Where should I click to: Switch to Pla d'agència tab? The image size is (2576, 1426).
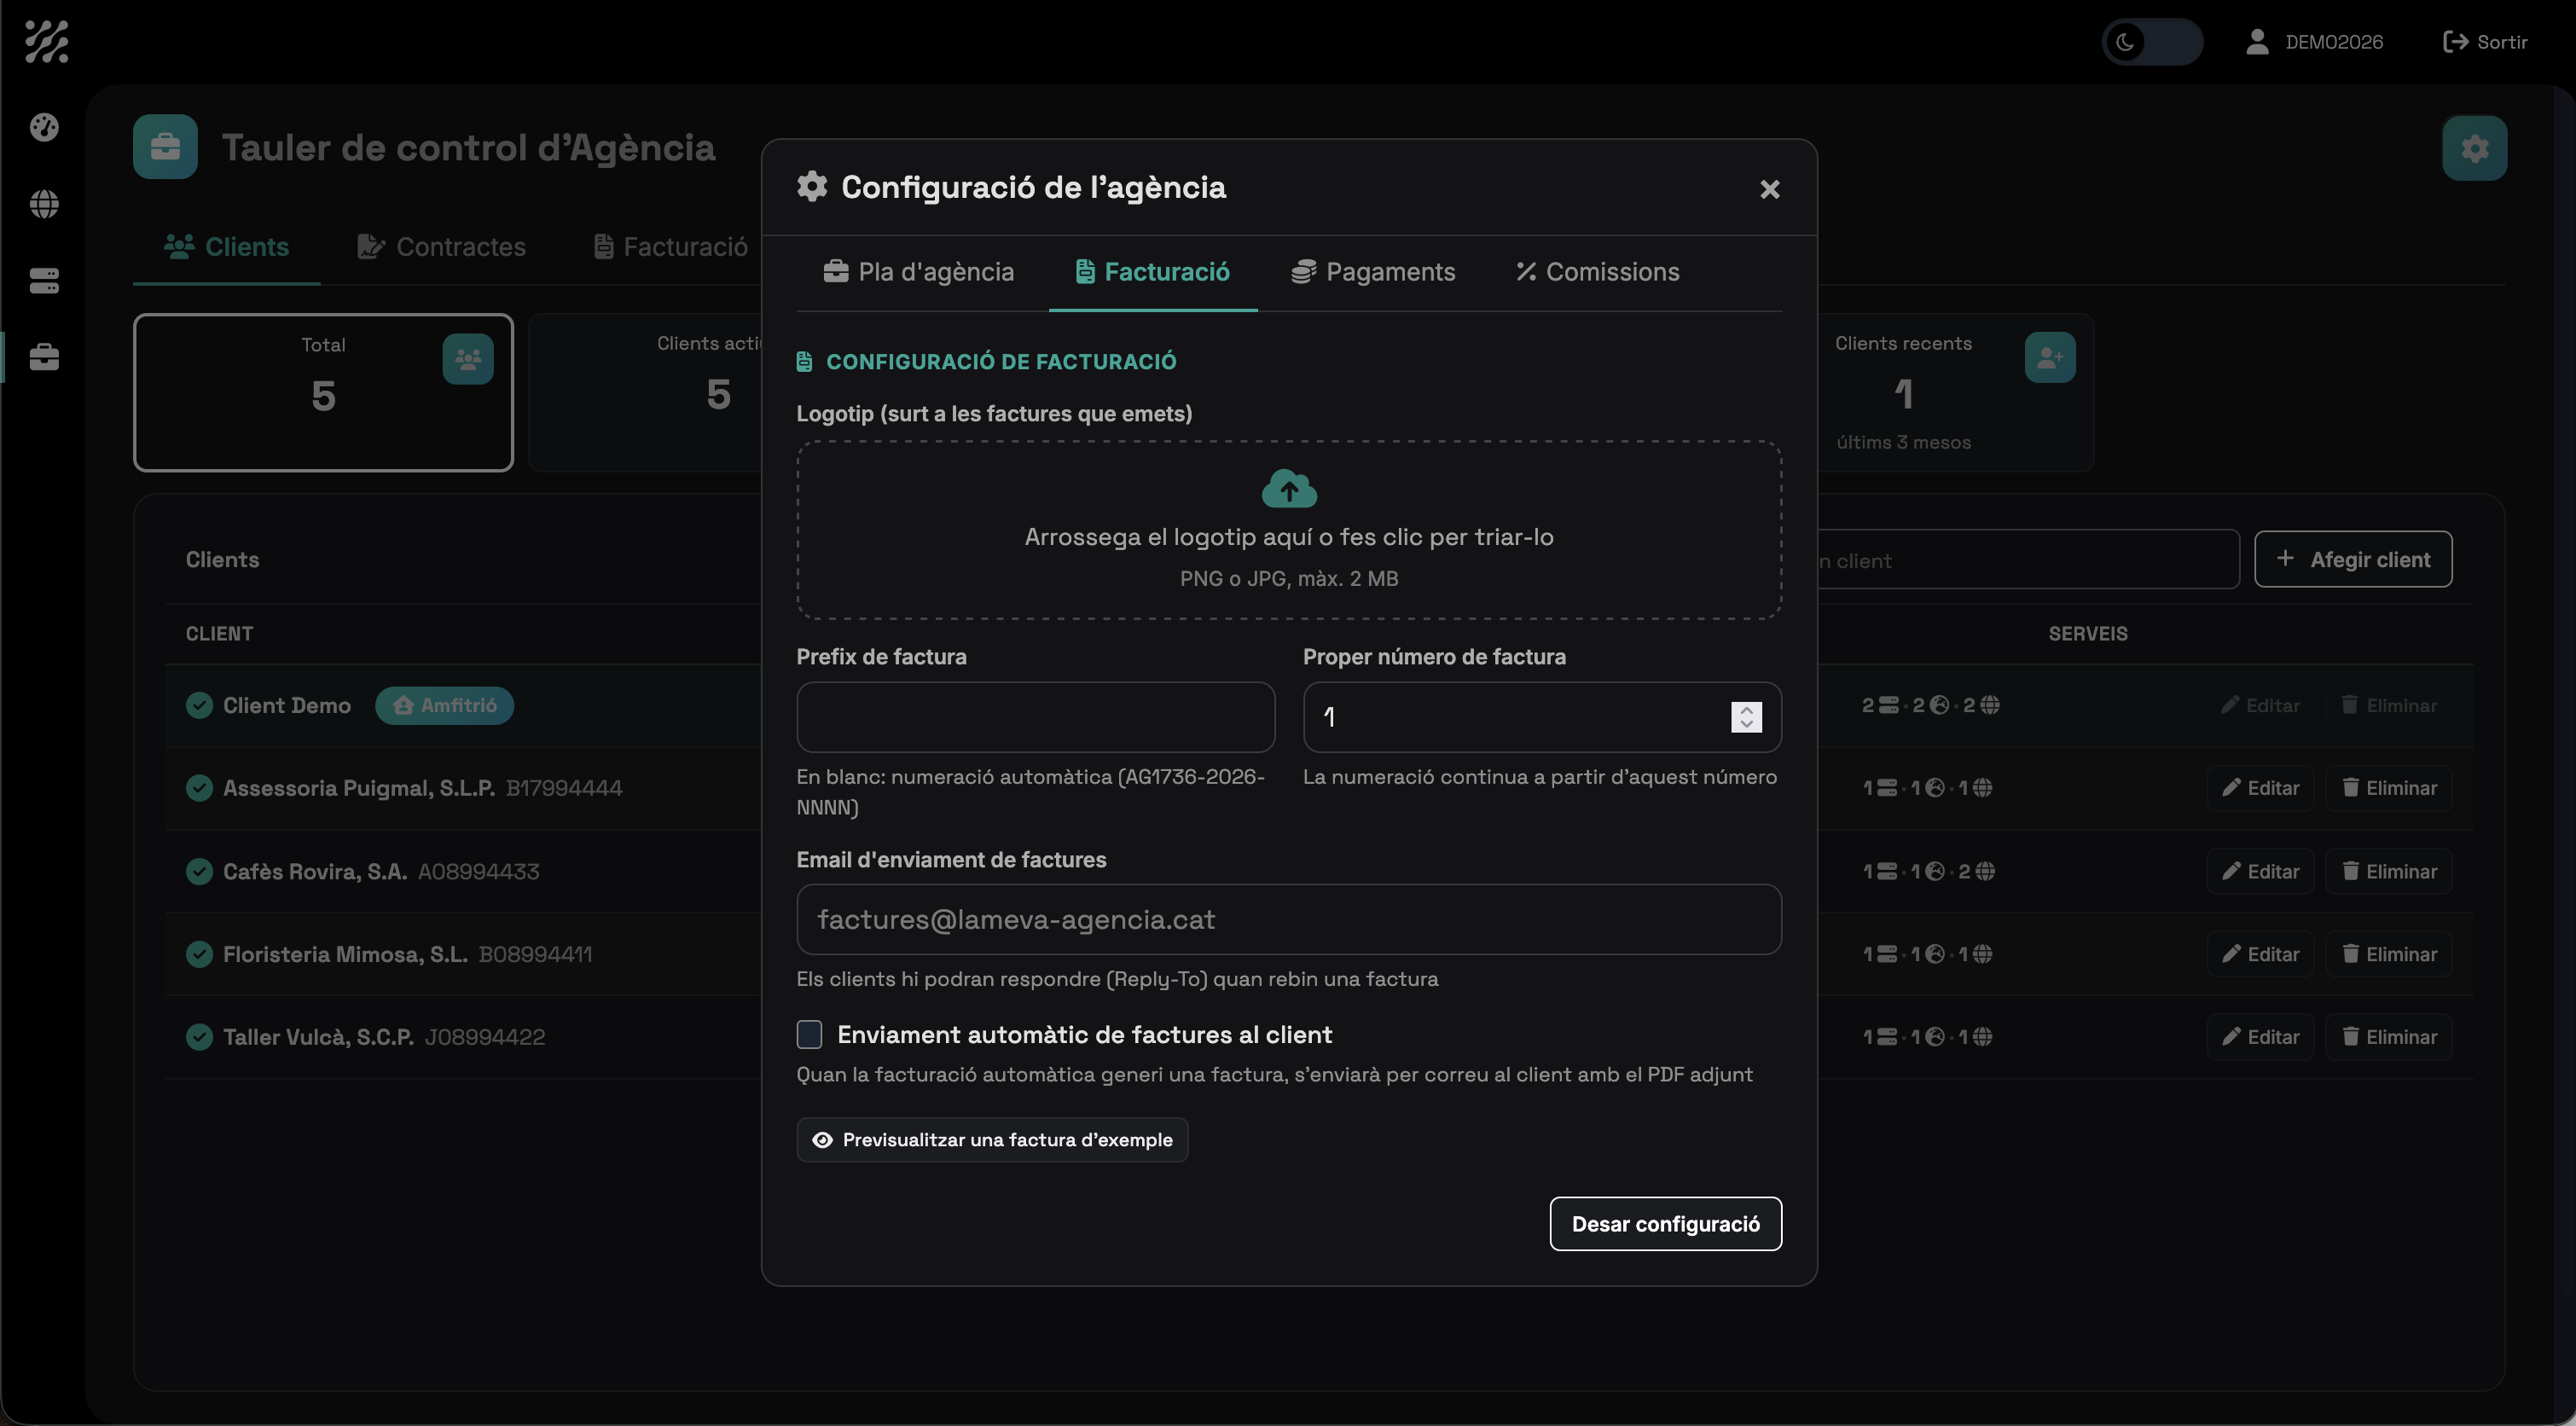click(918, 272)
